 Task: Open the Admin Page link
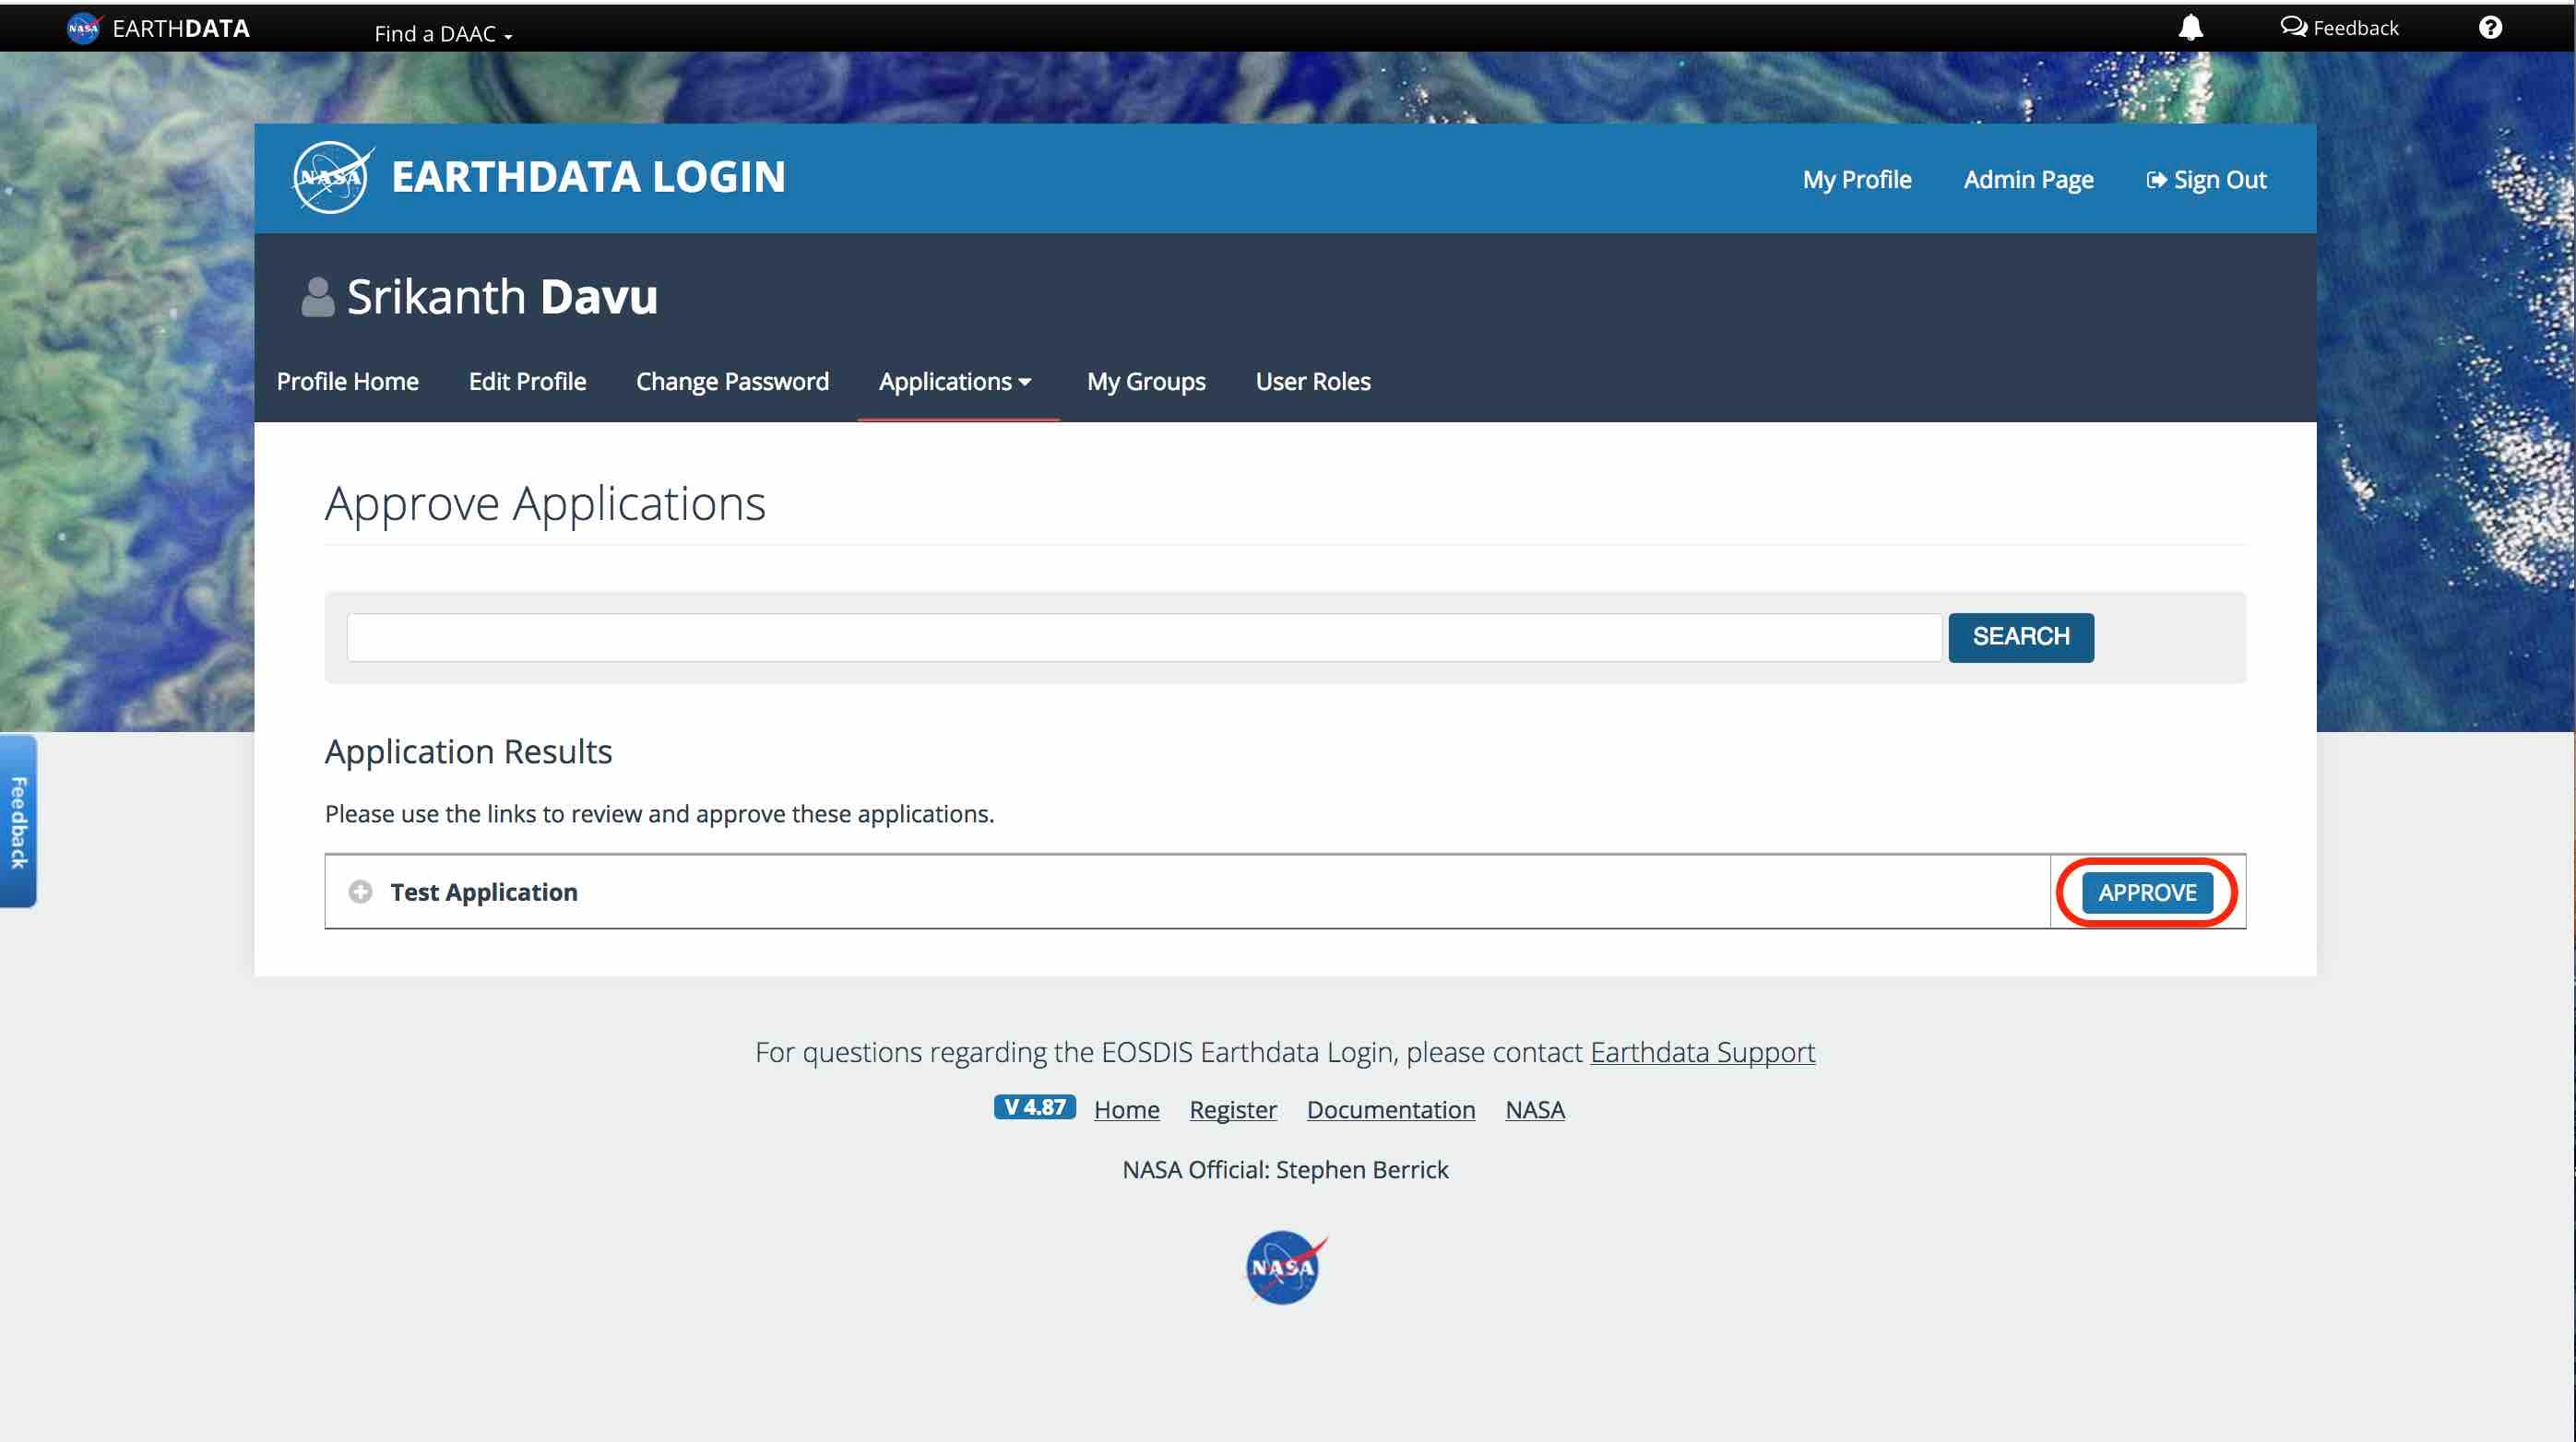pos(2028,179)
